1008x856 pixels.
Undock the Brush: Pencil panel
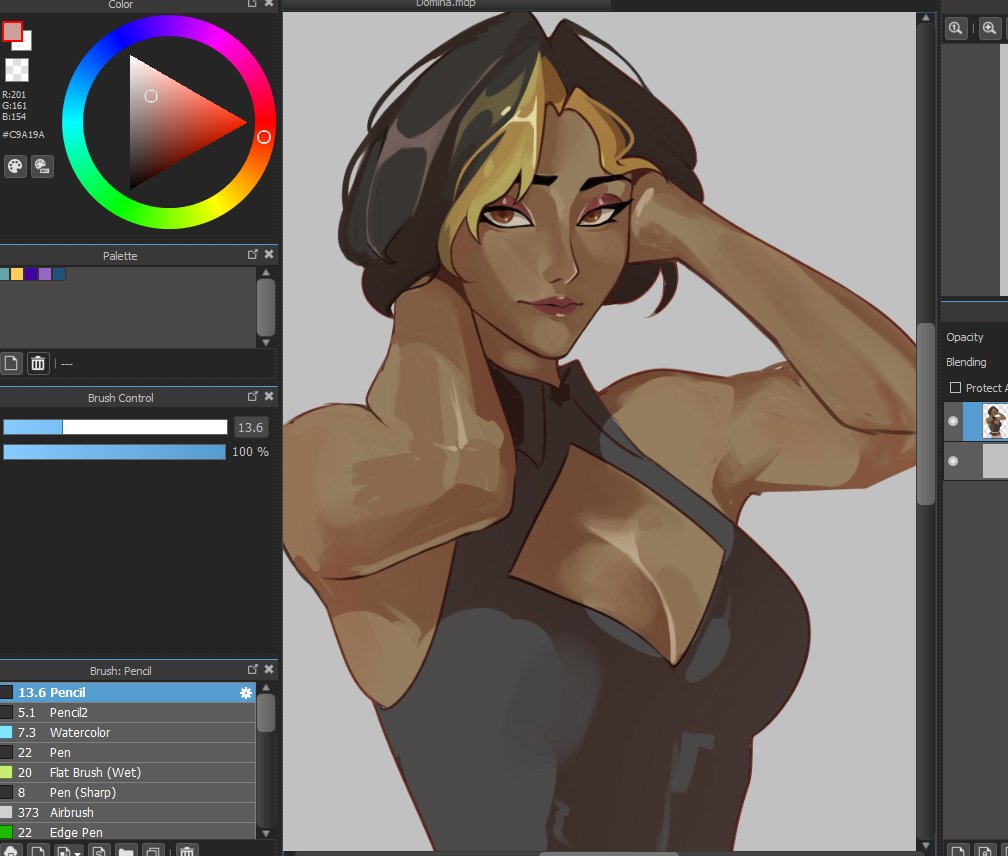[x=253, y=670]
